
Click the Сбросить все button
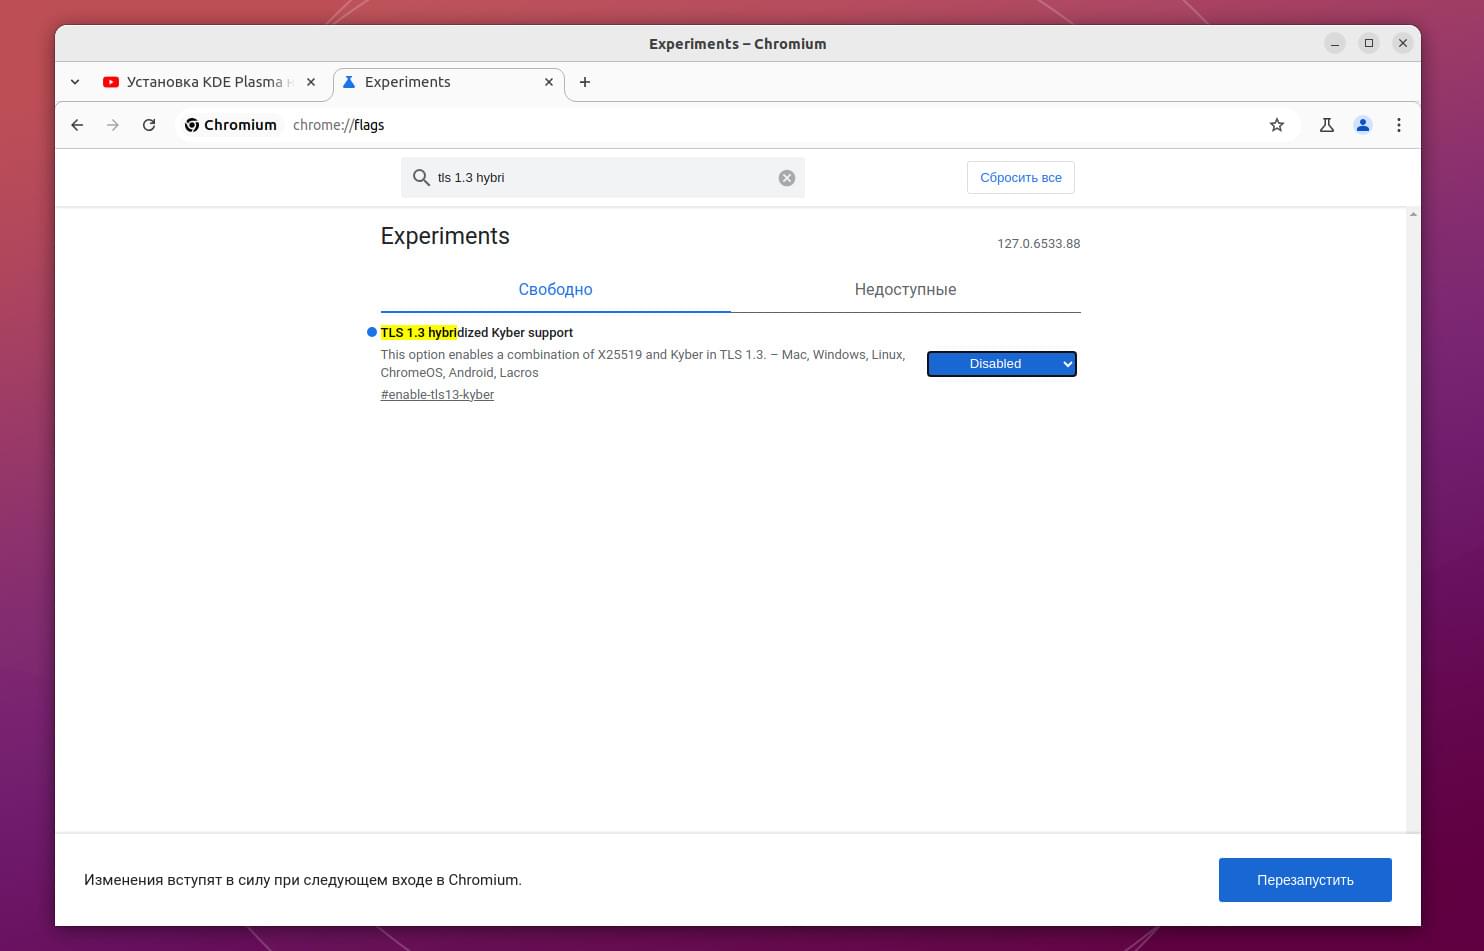click(x=1021, y=178)
